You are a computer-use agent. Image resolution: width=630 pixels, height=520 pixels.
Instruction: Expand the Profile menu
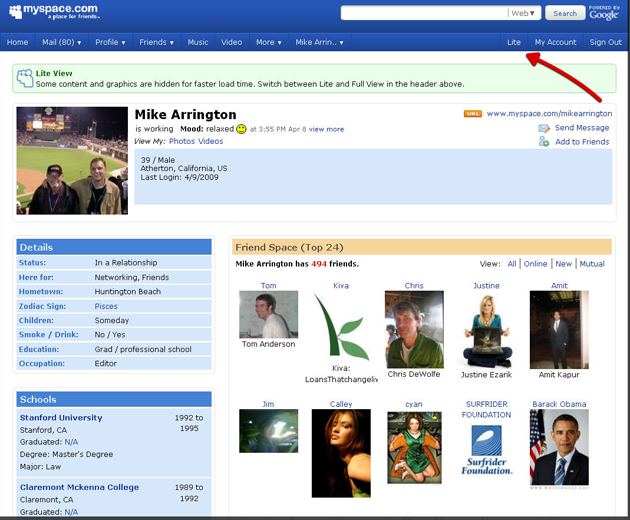click(110, 42)
